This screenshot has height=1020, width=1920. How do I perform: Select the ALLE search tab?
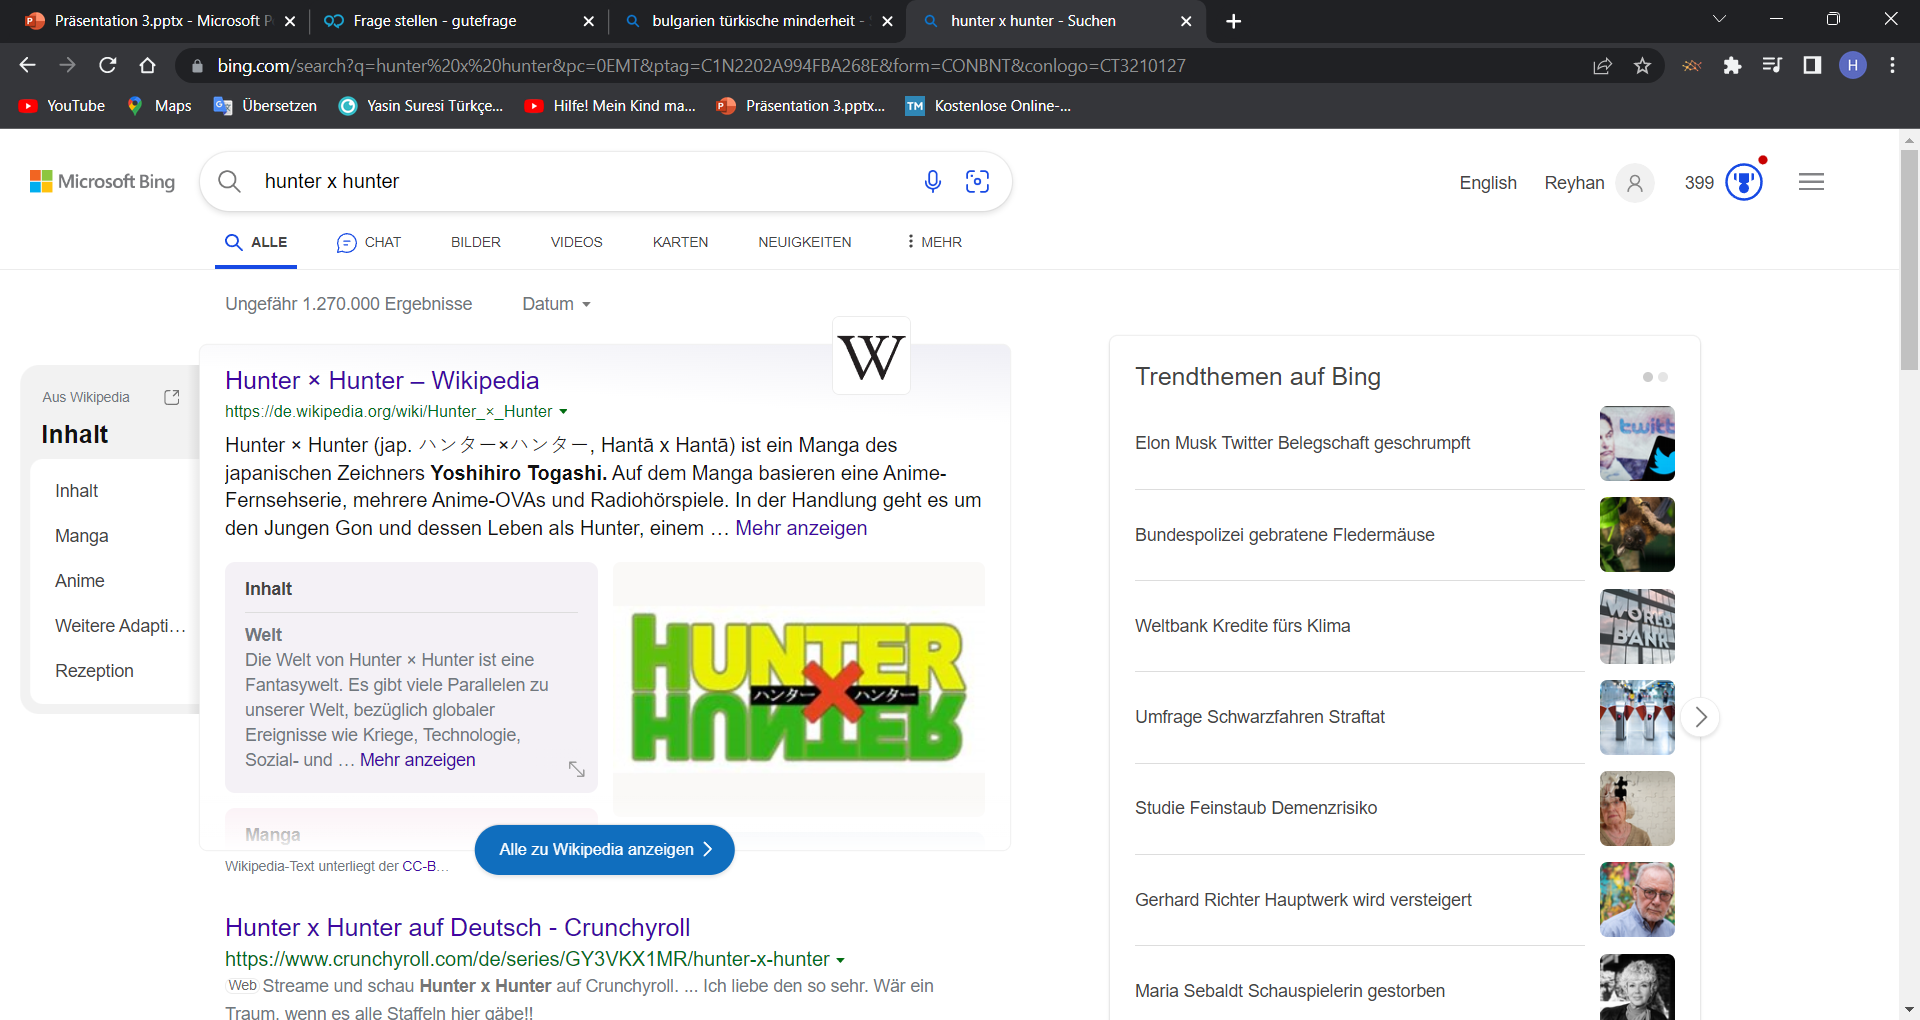pyautogui.click(x=256, y=242)
